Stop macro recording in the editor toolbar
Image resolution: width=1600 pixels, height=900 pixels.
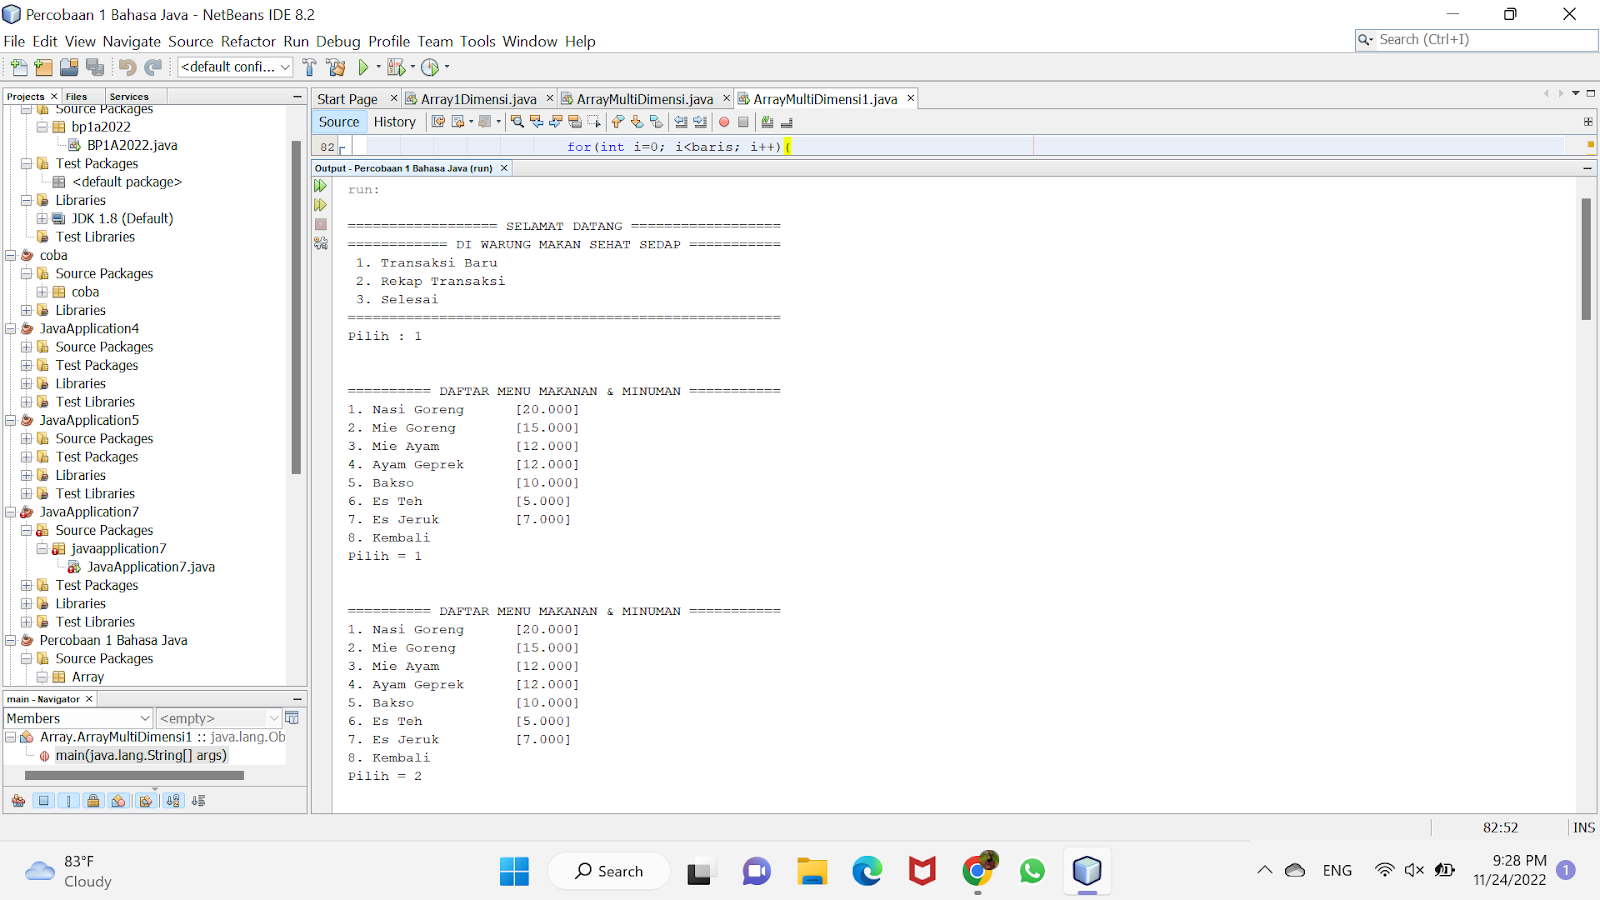click(x=743, y=122)
